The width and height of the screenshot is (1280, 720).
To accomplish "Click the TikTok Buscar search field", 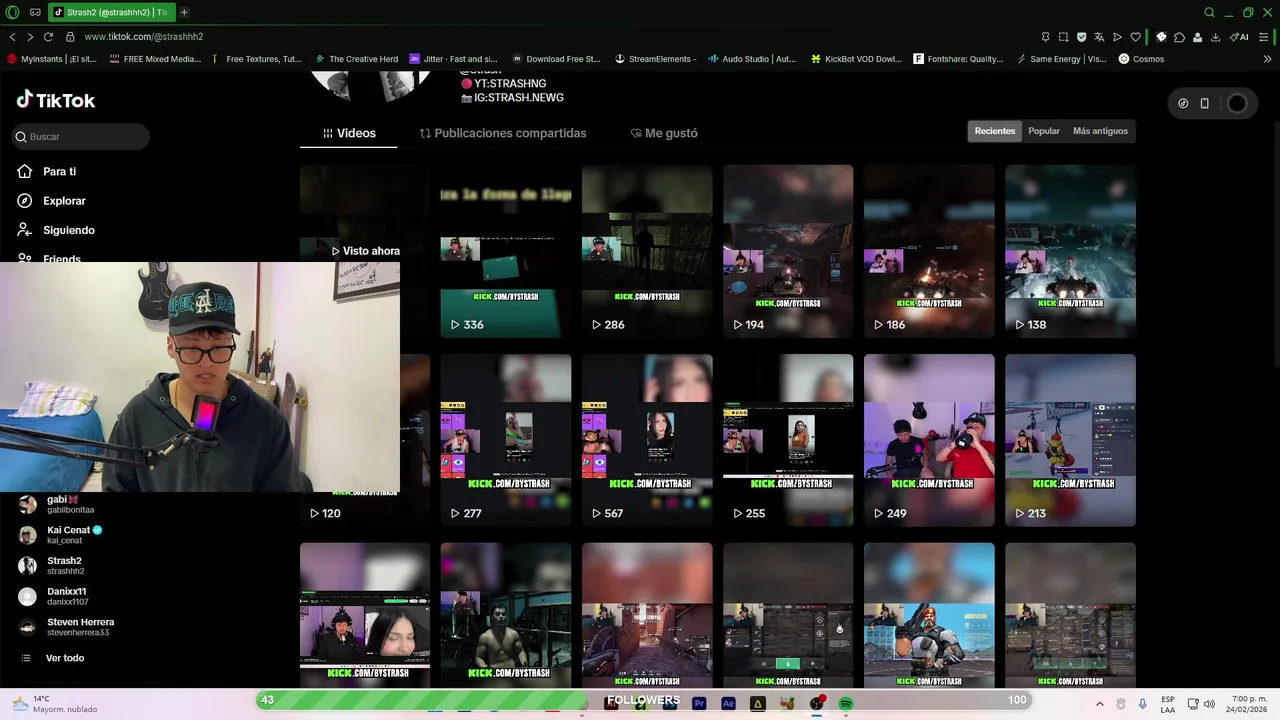I will pos(81,136).
